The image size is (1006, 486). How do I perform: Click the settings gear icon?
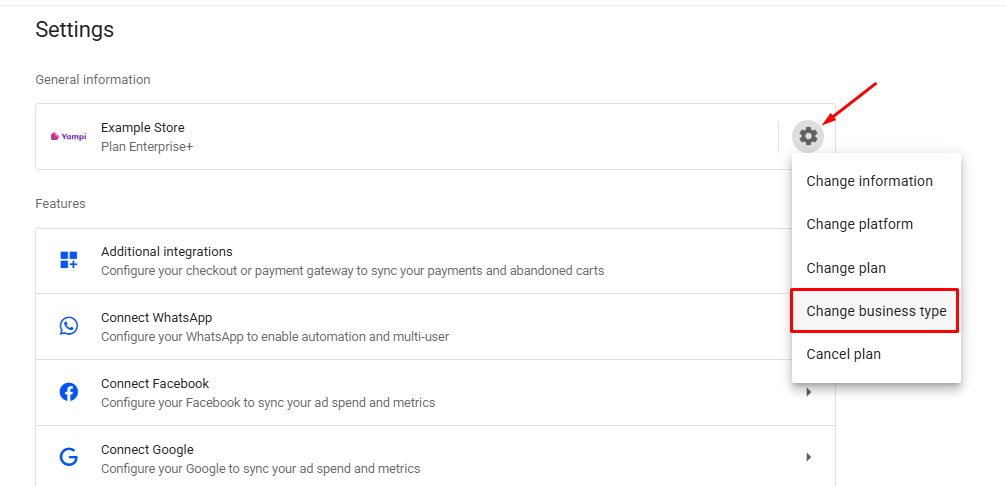808,136
